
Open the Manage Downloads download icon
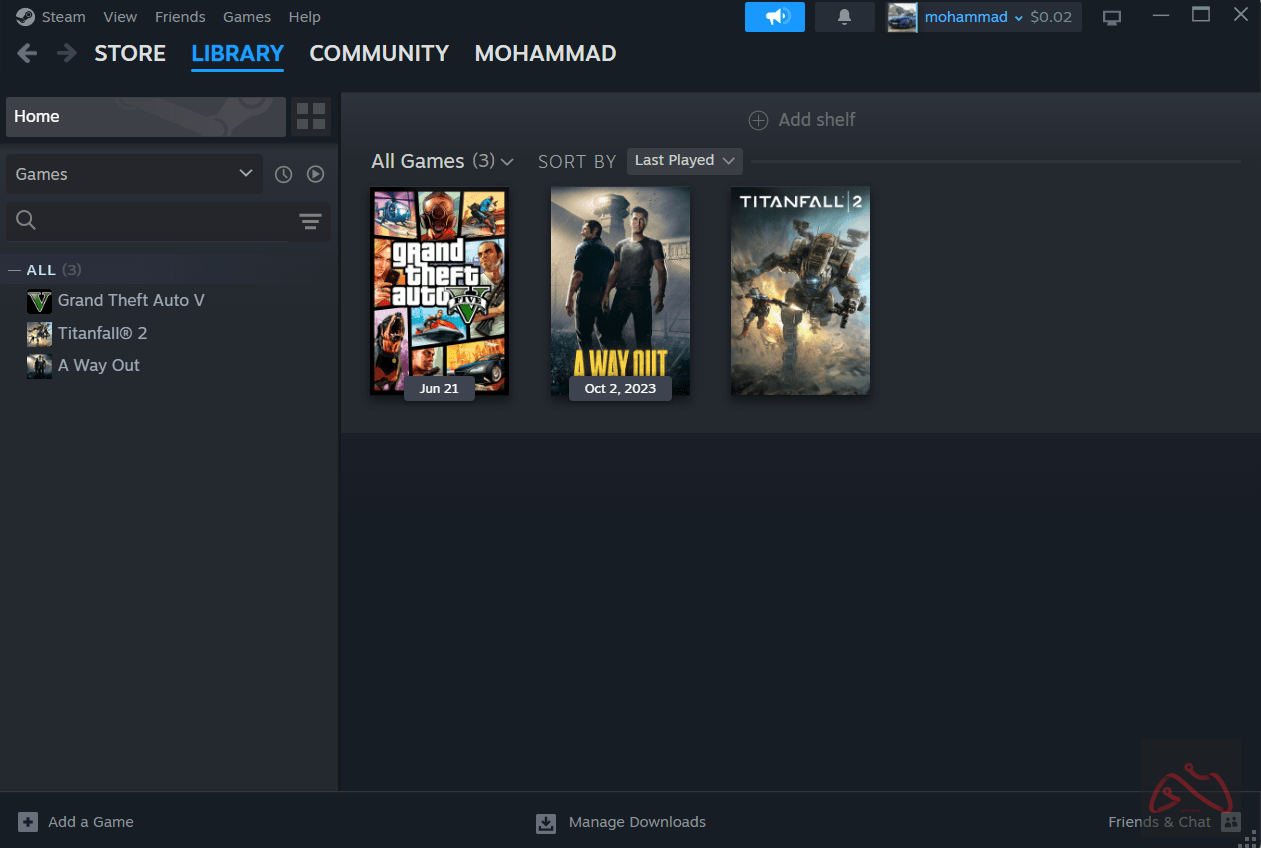click(546, 822)
